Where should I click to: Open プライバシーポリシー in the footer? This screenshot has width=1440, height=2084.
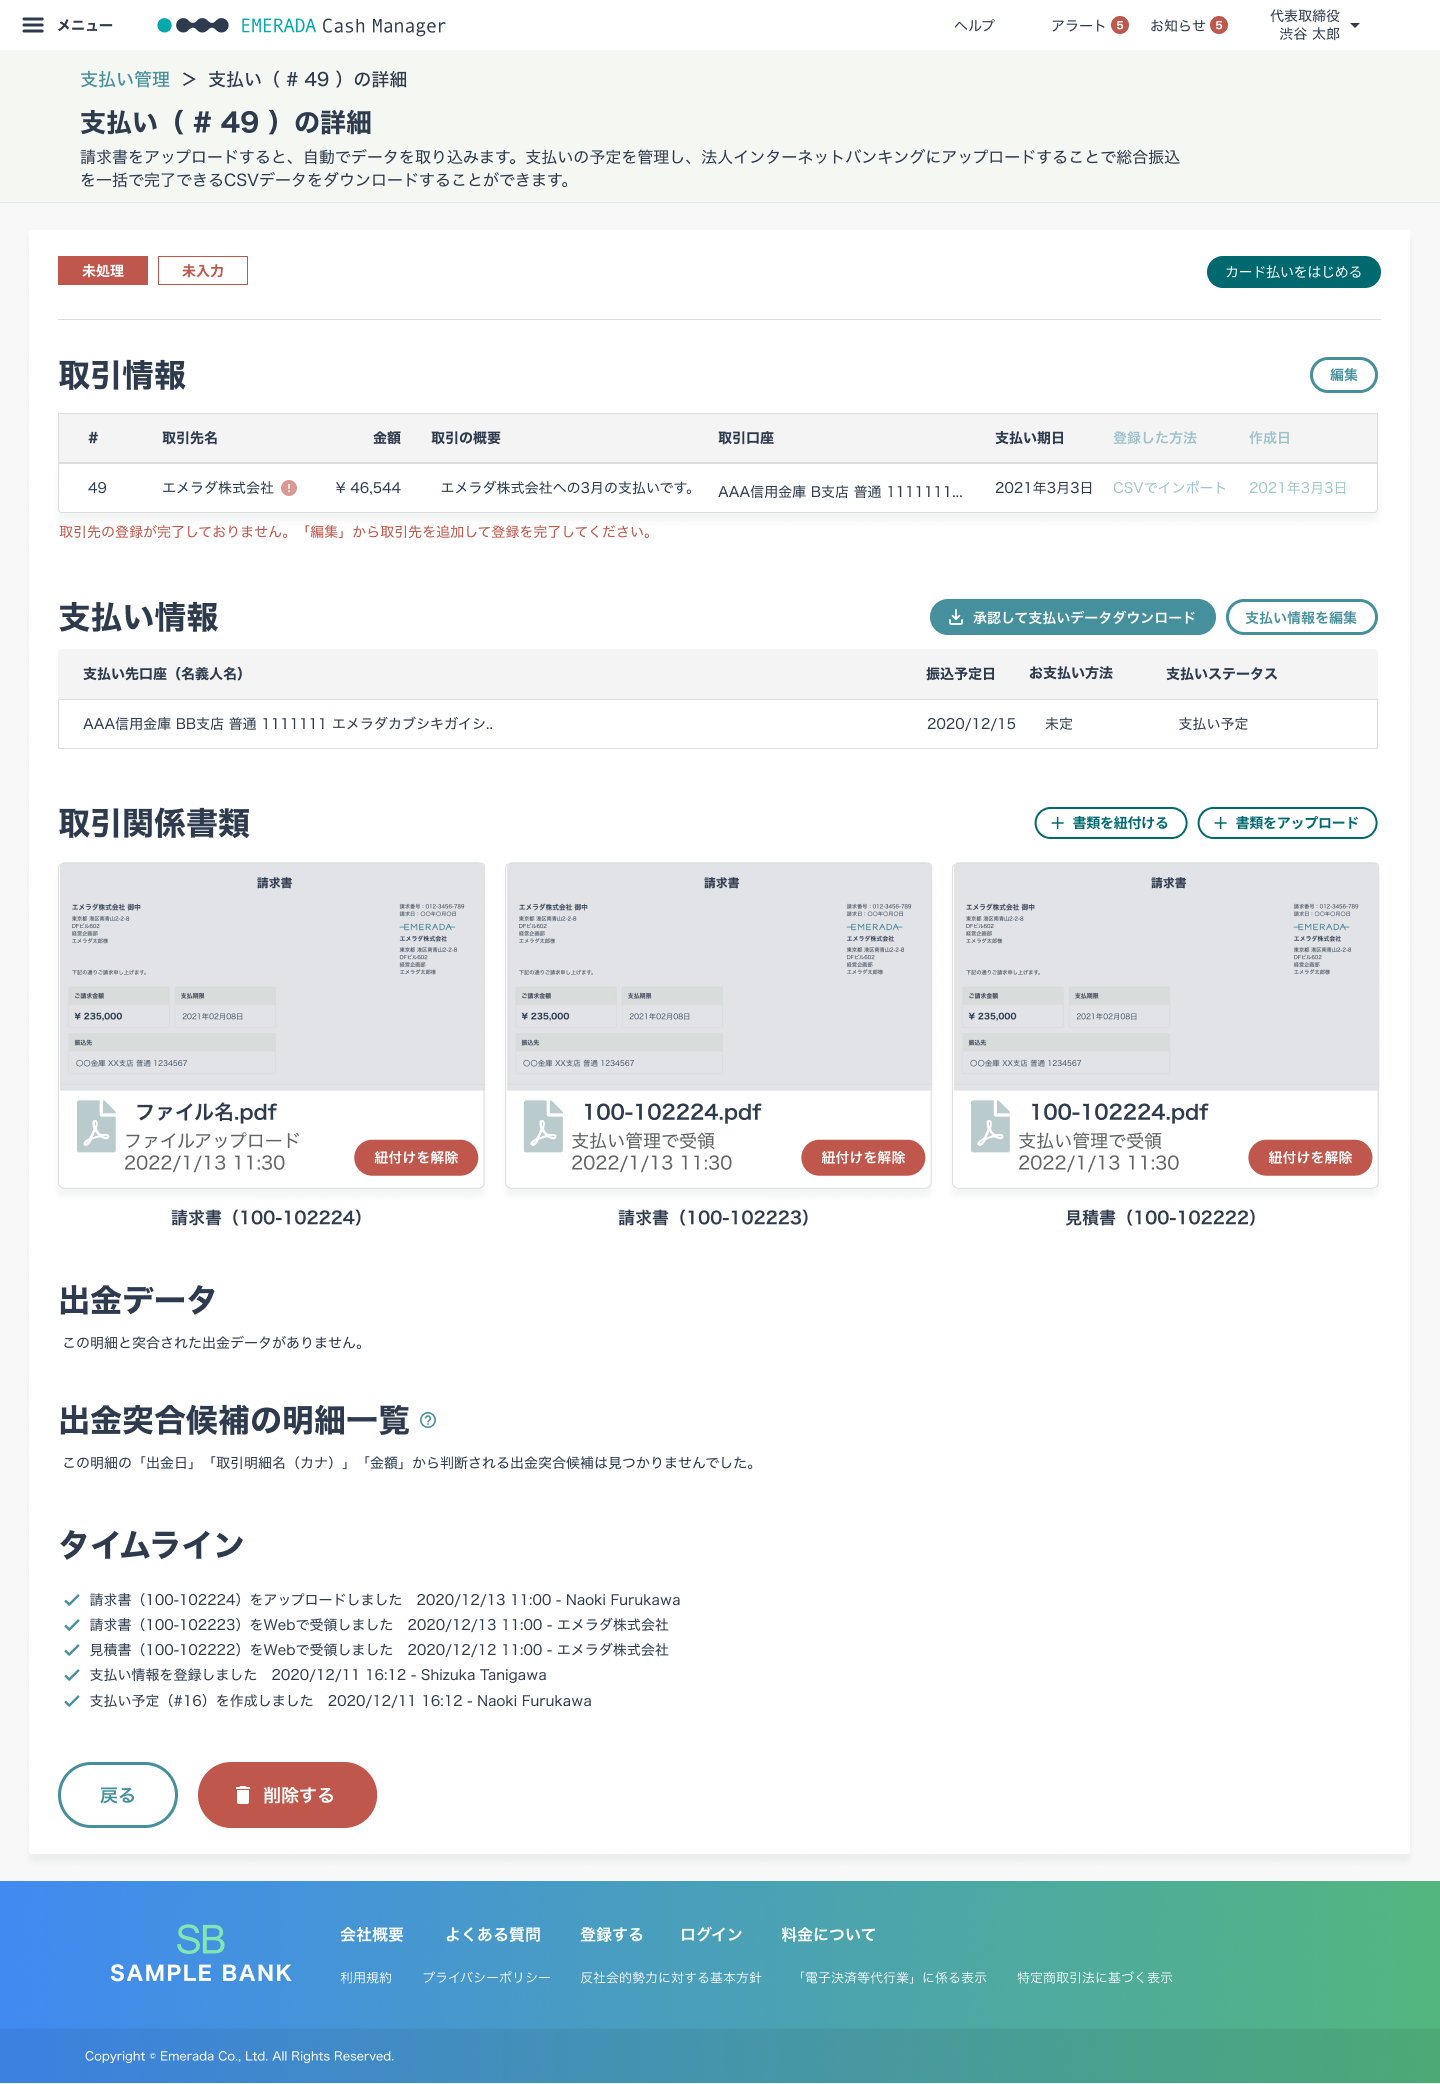pos(486,1977)
